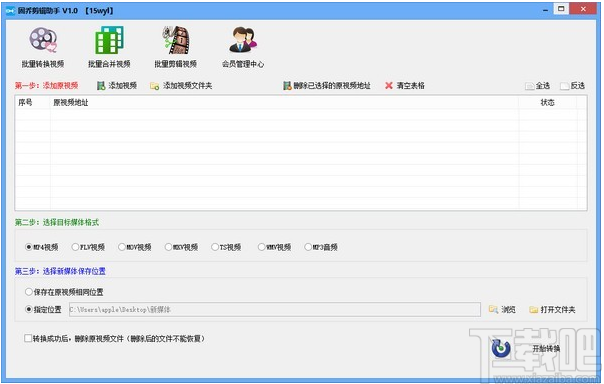Image resolution: width=604 pixels, height=384 pixels.
Task: Click the 浏览 browse folder icon
Action: coord(493,309)
